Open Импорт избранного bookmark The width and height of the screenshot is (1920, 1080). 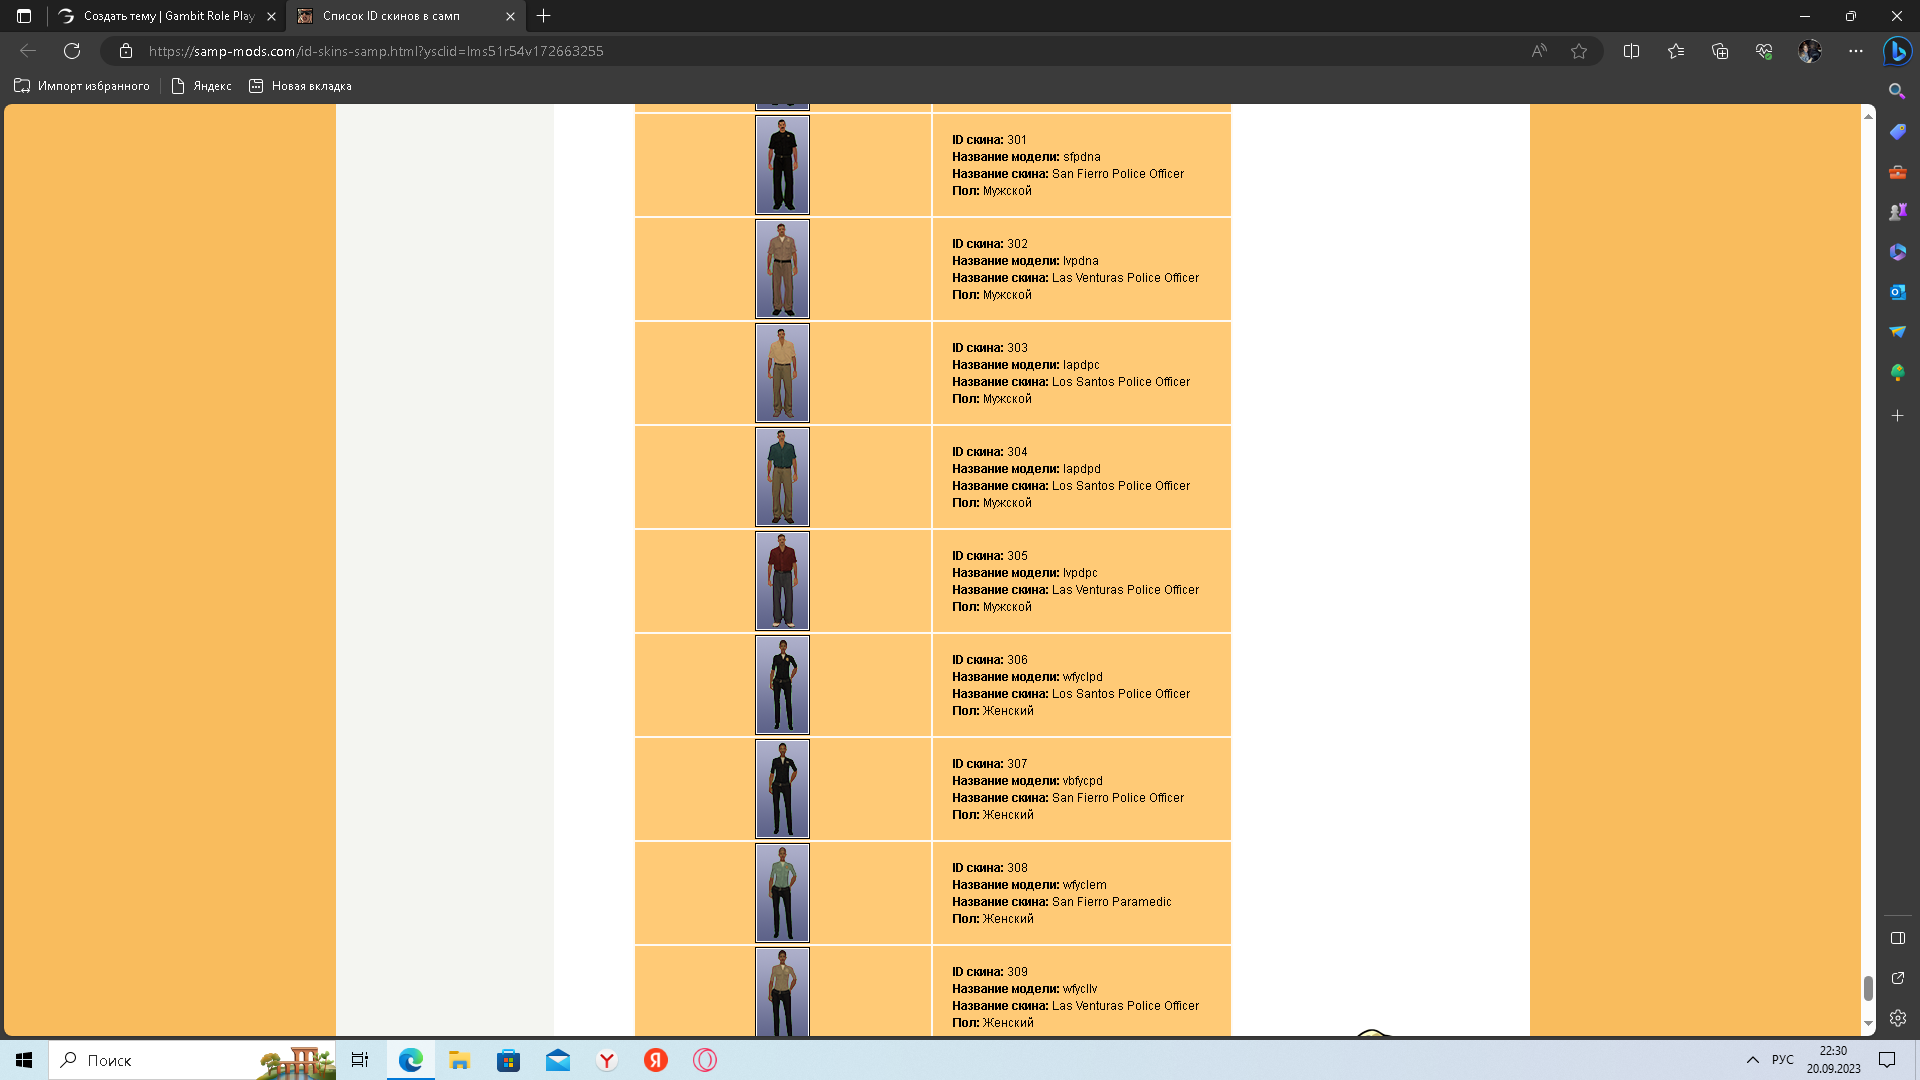tap(82, 86)
